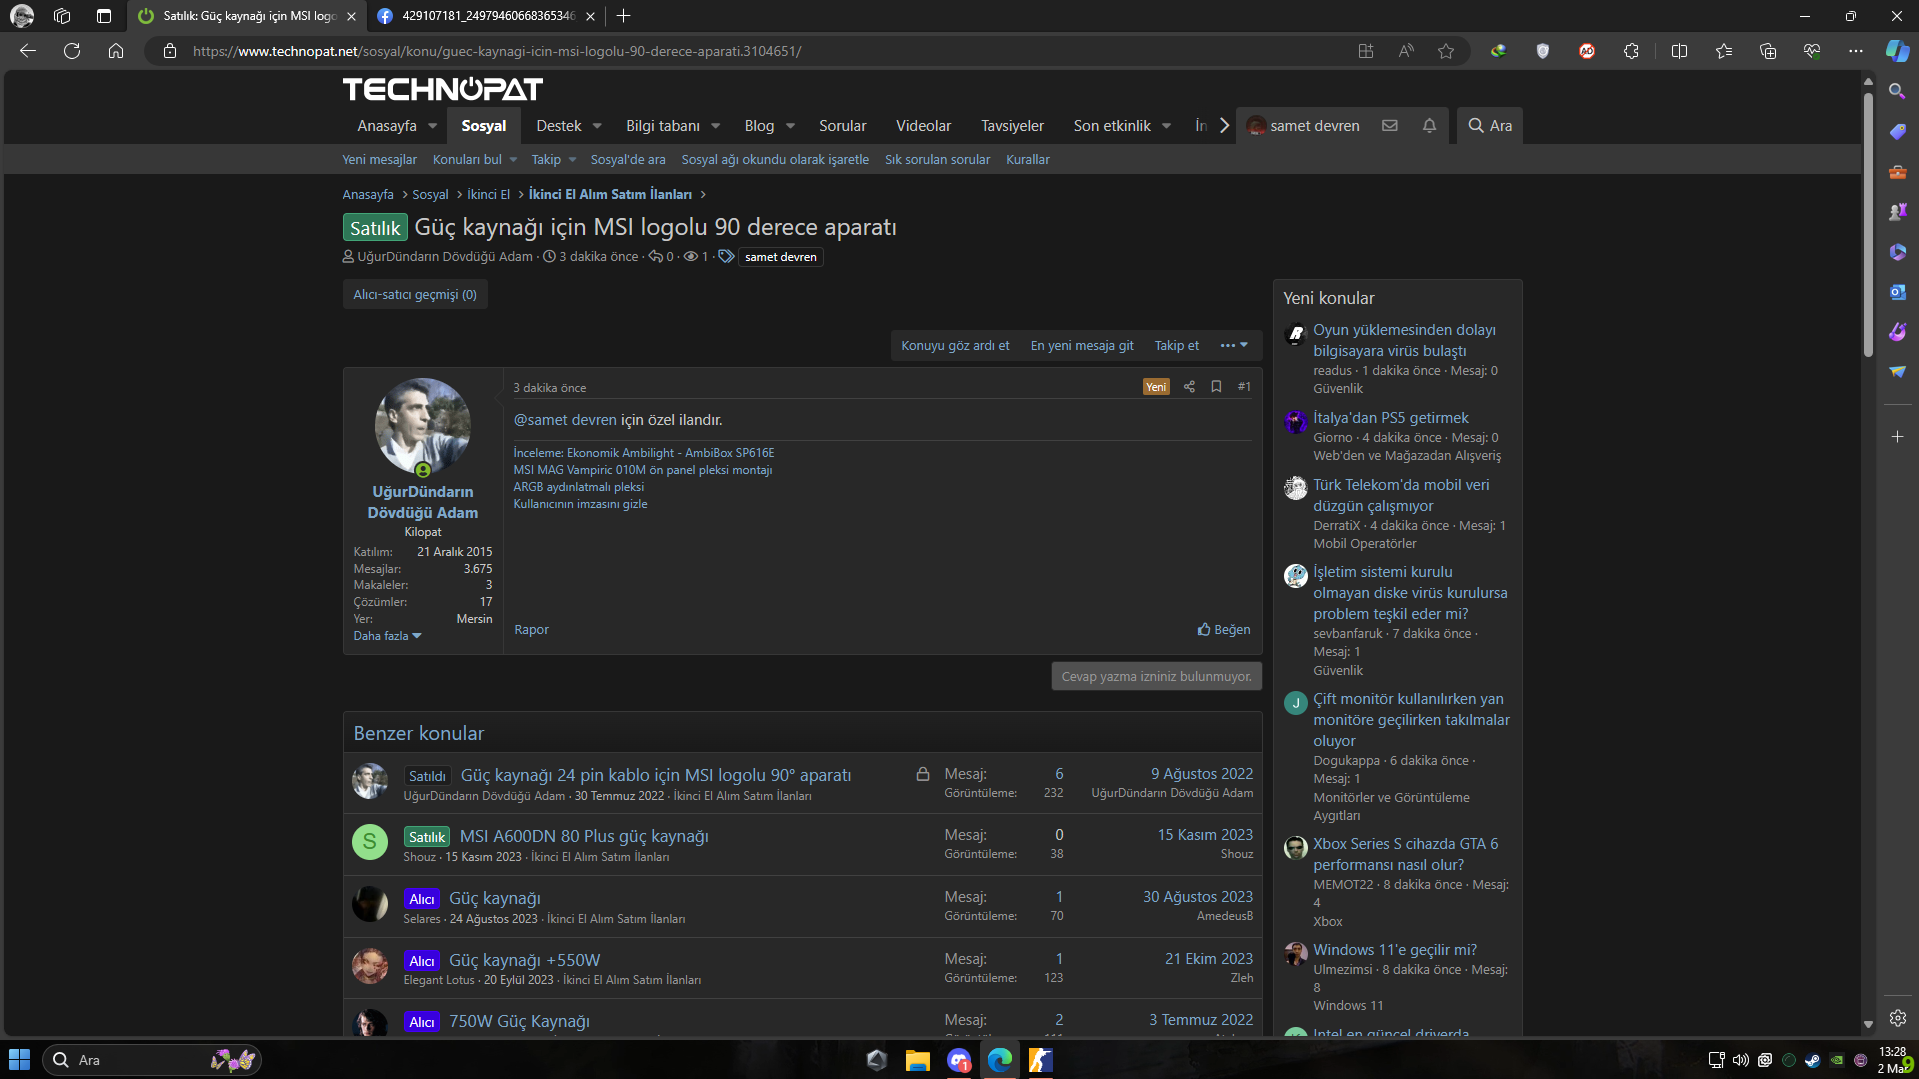Switch to Microsoft Edge in taskbar
This screenshot has width=1919, height=1079.
point(1000,1060)
